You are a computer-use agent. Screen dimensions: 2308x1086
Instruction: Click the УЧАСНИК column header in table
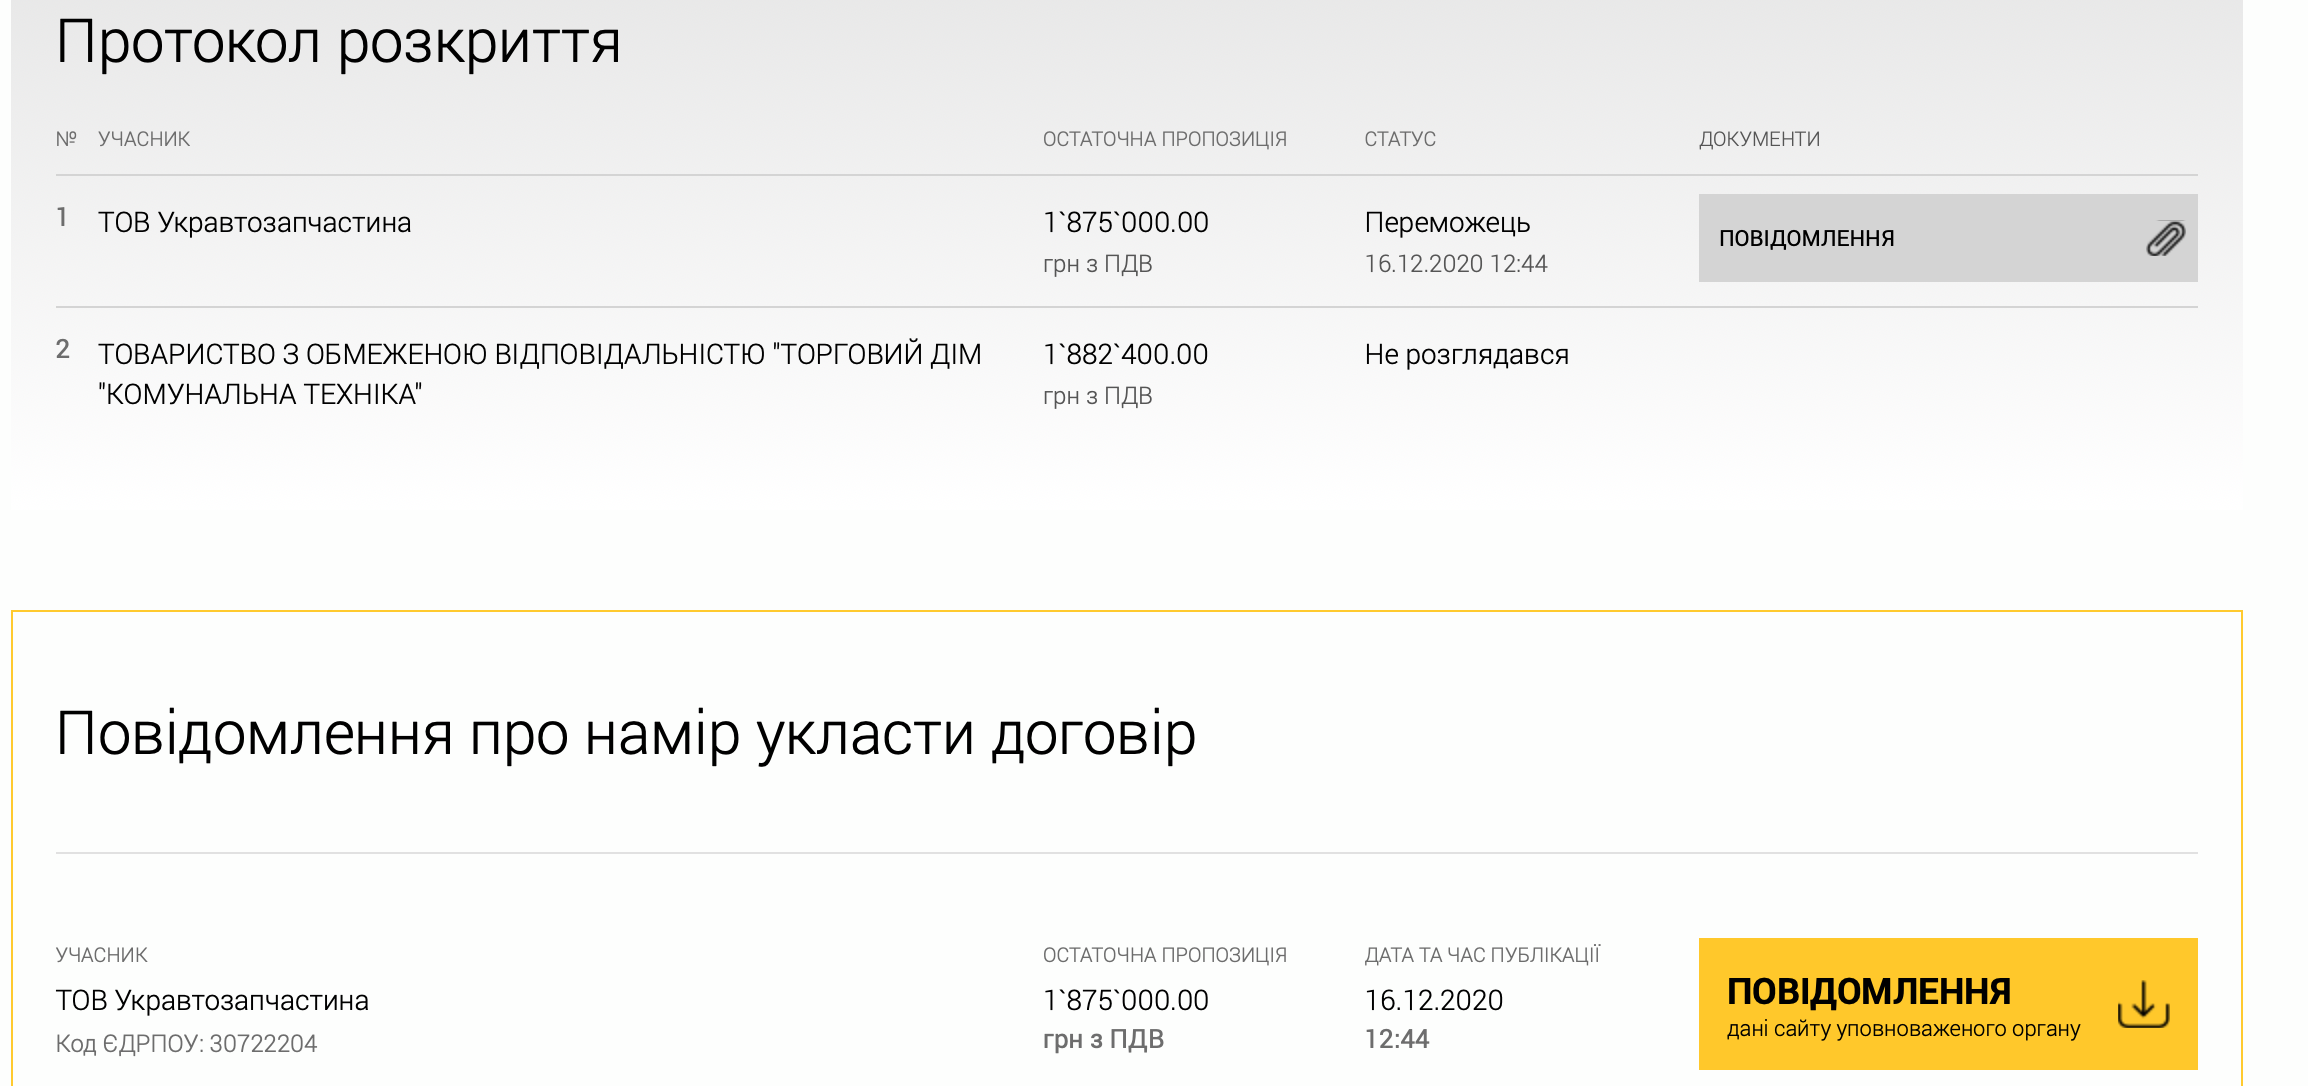(x=144, y=139)
